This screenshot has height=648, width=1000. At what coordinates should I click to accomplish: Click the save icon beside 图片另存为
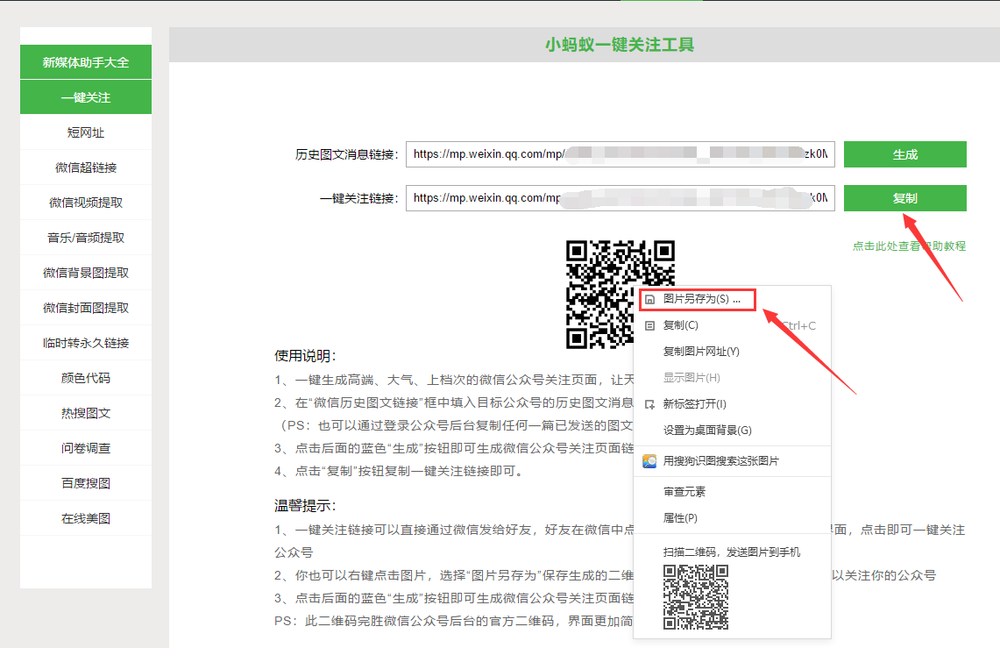coord(650,299)
